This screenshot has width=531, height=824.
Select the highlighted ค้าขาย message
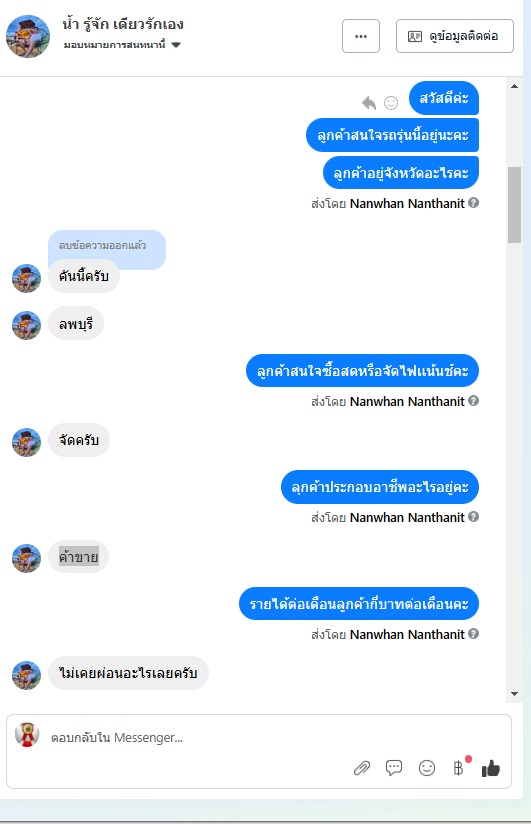click(x=78, y=557)
